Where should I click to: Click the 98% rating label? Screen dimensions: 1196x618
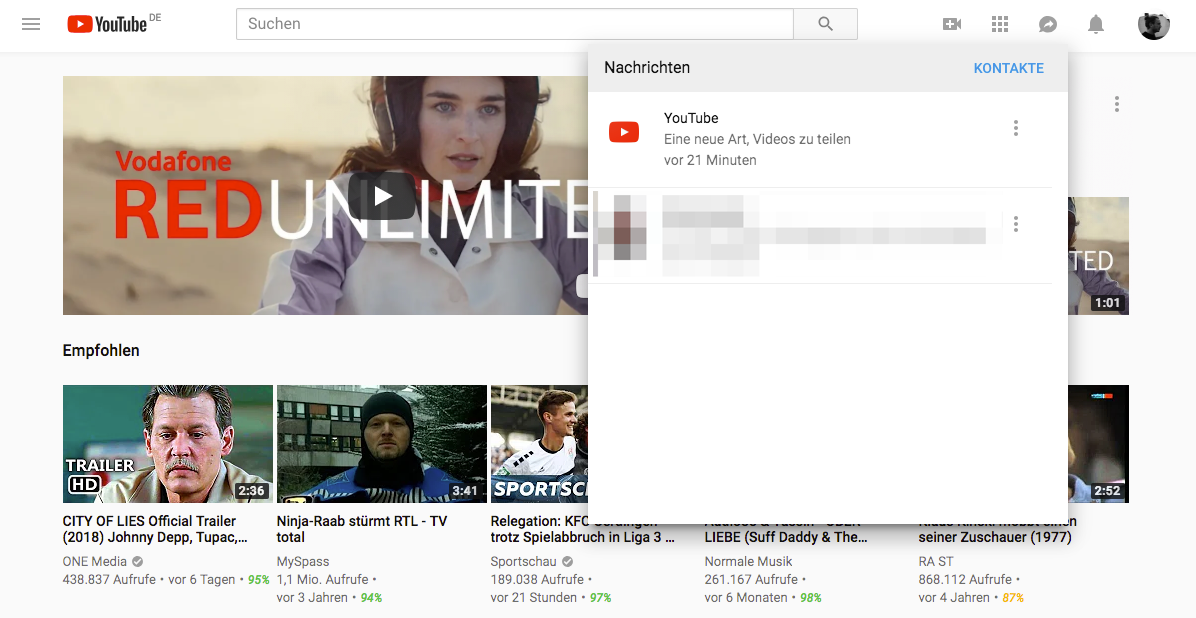click(811, 597)
